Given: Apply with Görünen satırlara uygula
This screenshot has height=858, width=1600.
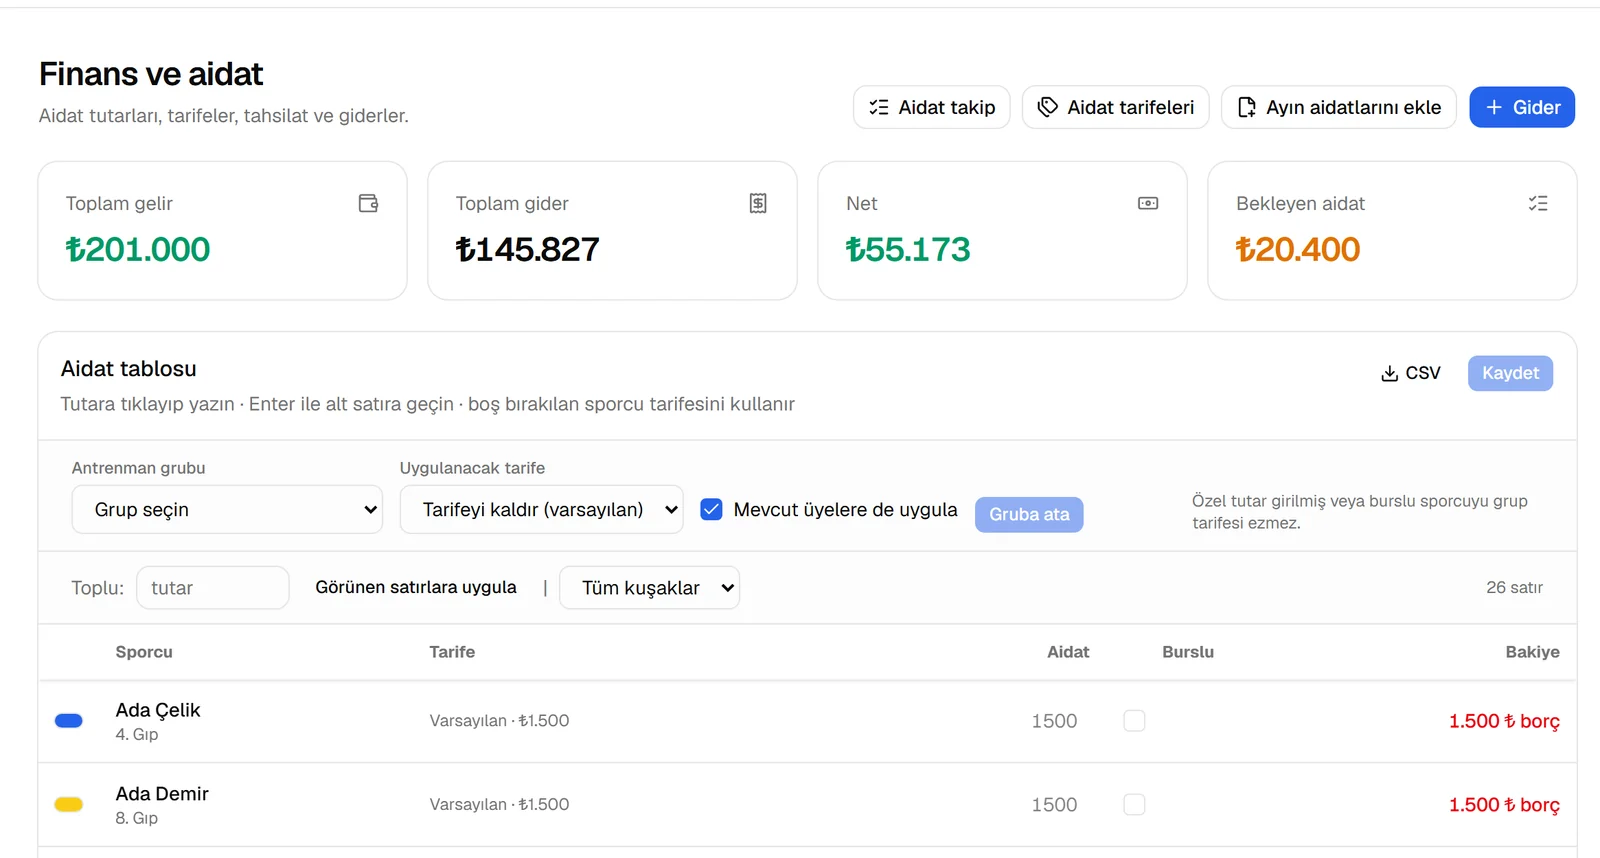Looking at the screenshot, I should coord(416,587).
